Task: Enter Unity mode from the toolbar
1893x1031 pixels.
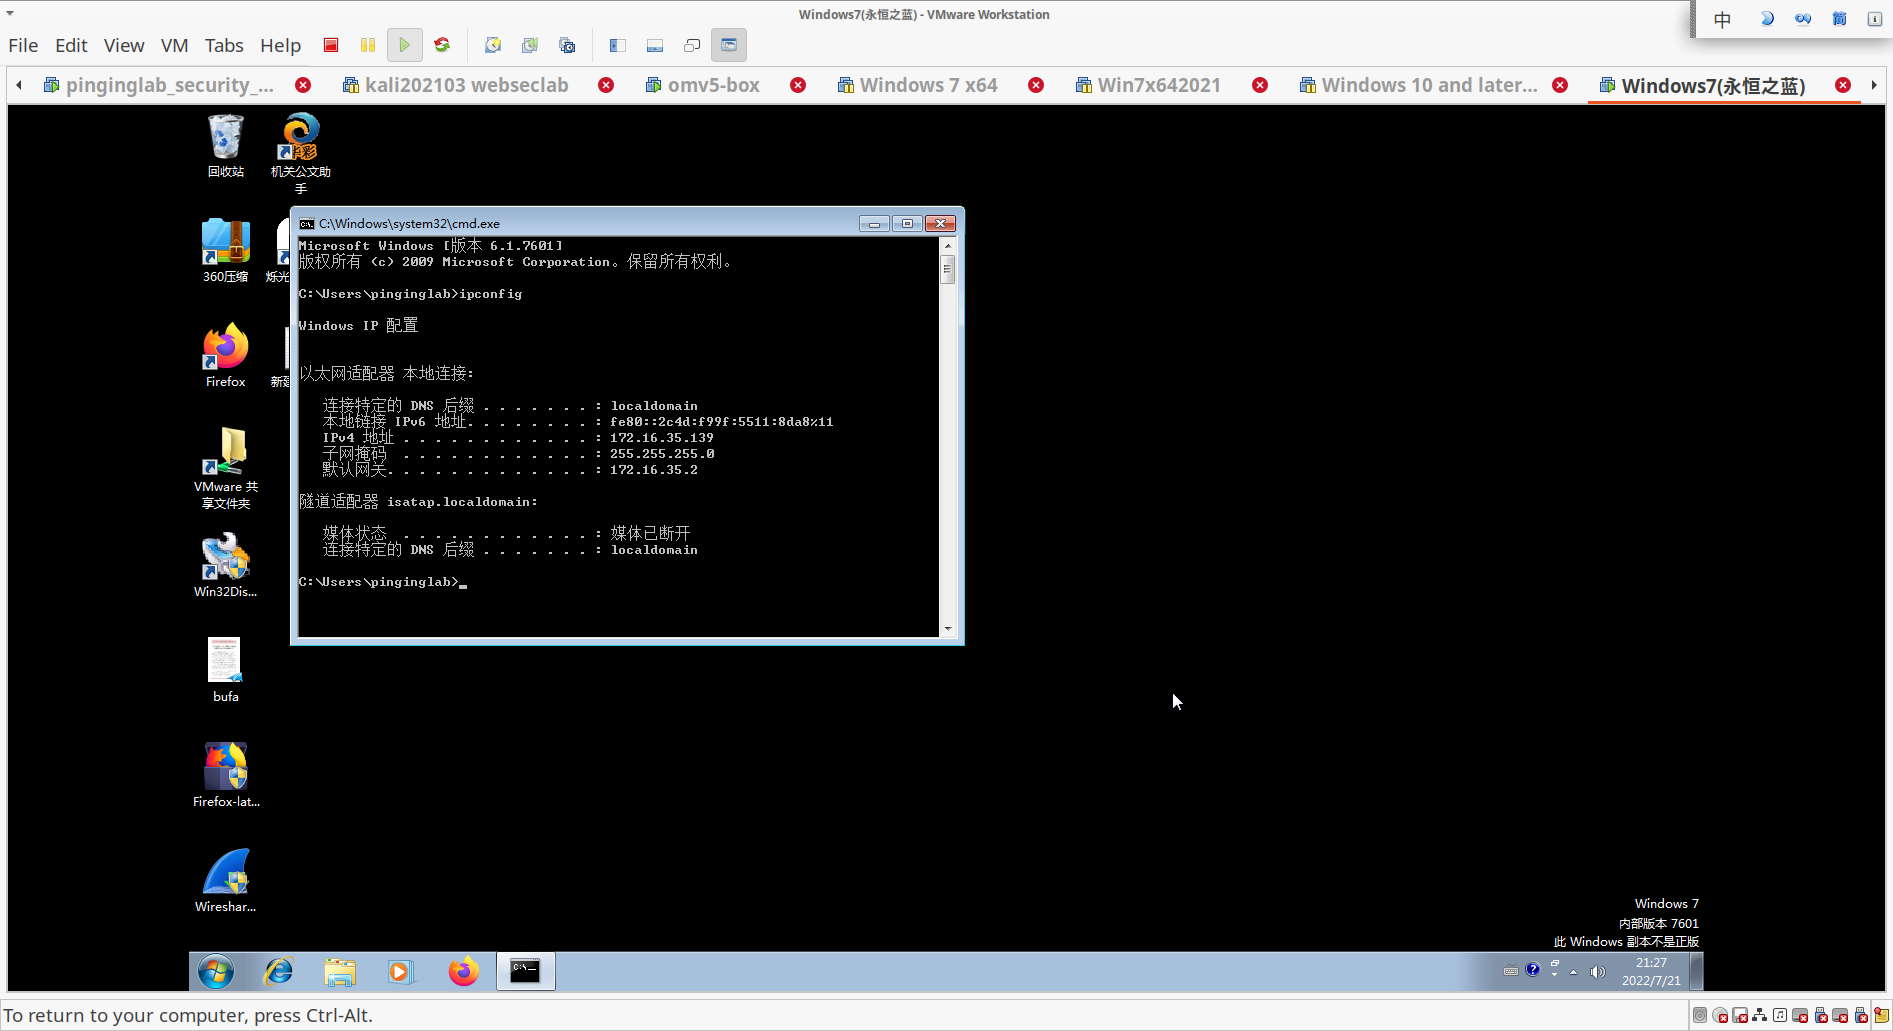Action: coord(692,45)
